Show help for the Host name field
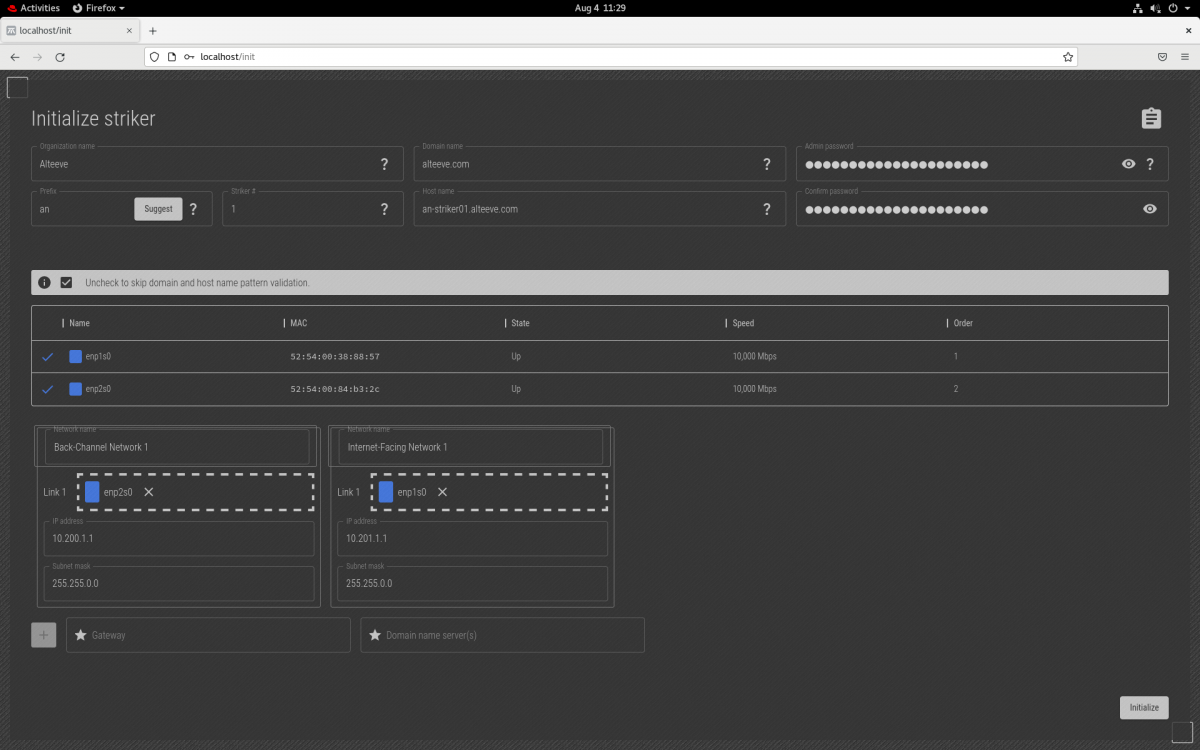The image size is (1200, 750). coord(767,209)
